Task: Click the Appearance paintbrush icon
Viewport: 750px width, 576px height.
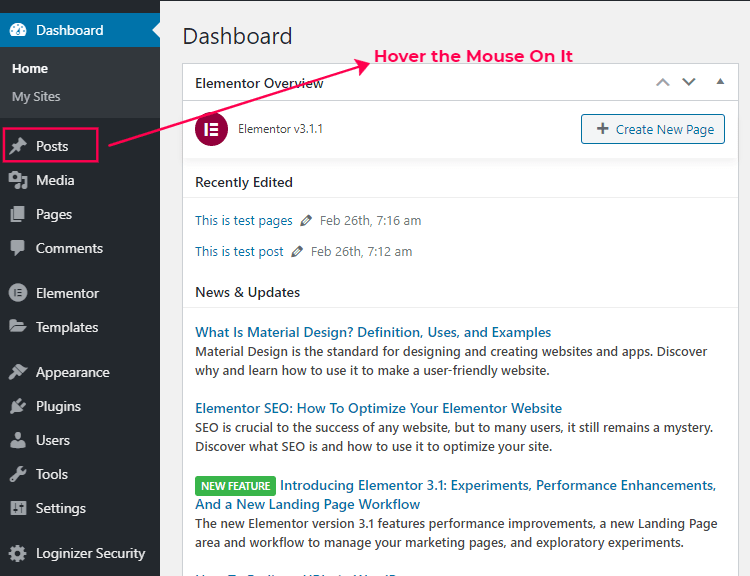Action: 18,372
